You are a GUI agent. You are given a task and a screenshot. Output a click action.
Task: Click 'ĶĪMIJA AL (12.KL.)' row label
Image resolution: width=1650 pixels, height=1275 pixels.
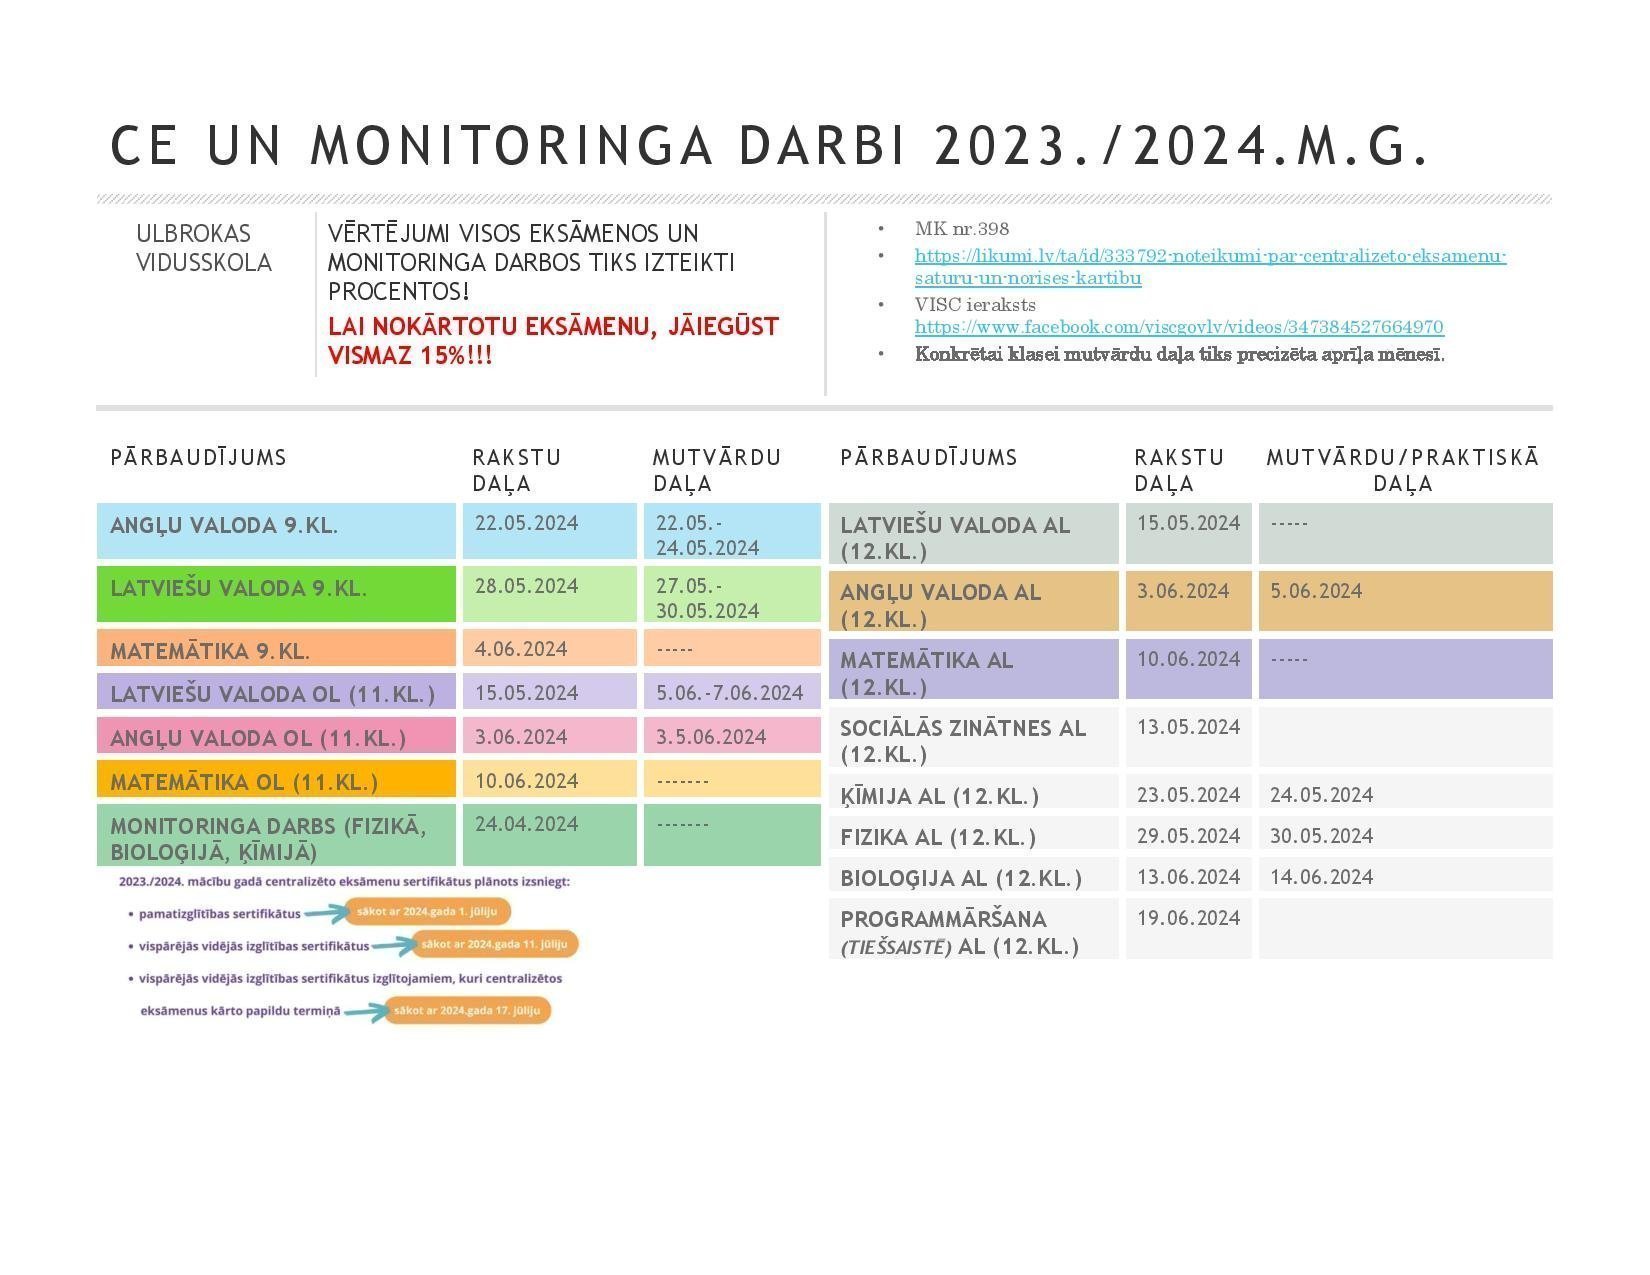click(940, 796)
